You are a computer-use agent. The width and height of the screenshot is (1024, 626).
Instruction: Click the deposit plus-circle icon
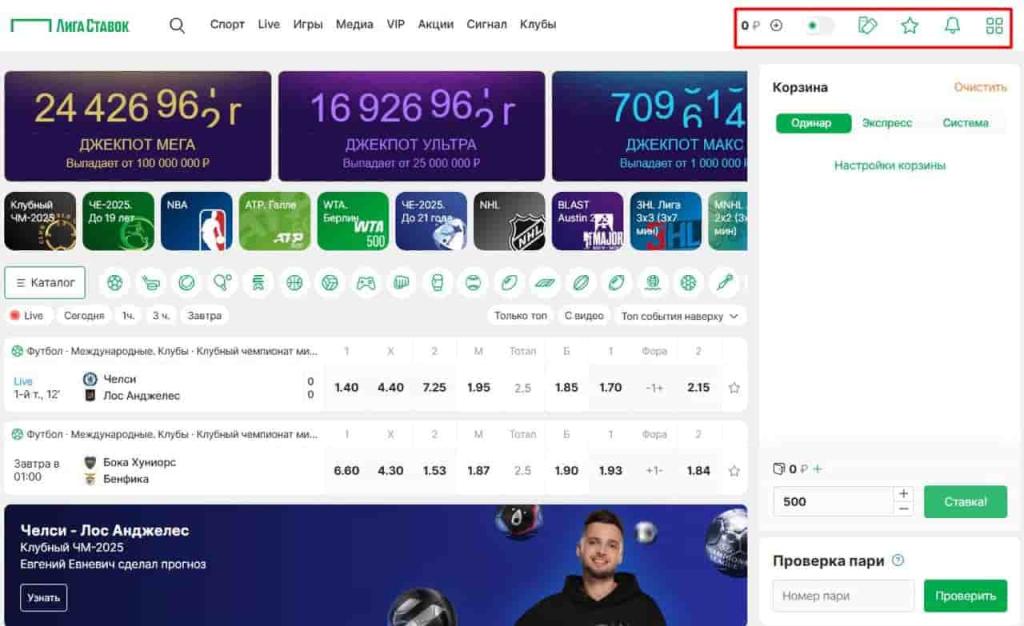coord(776,25)
